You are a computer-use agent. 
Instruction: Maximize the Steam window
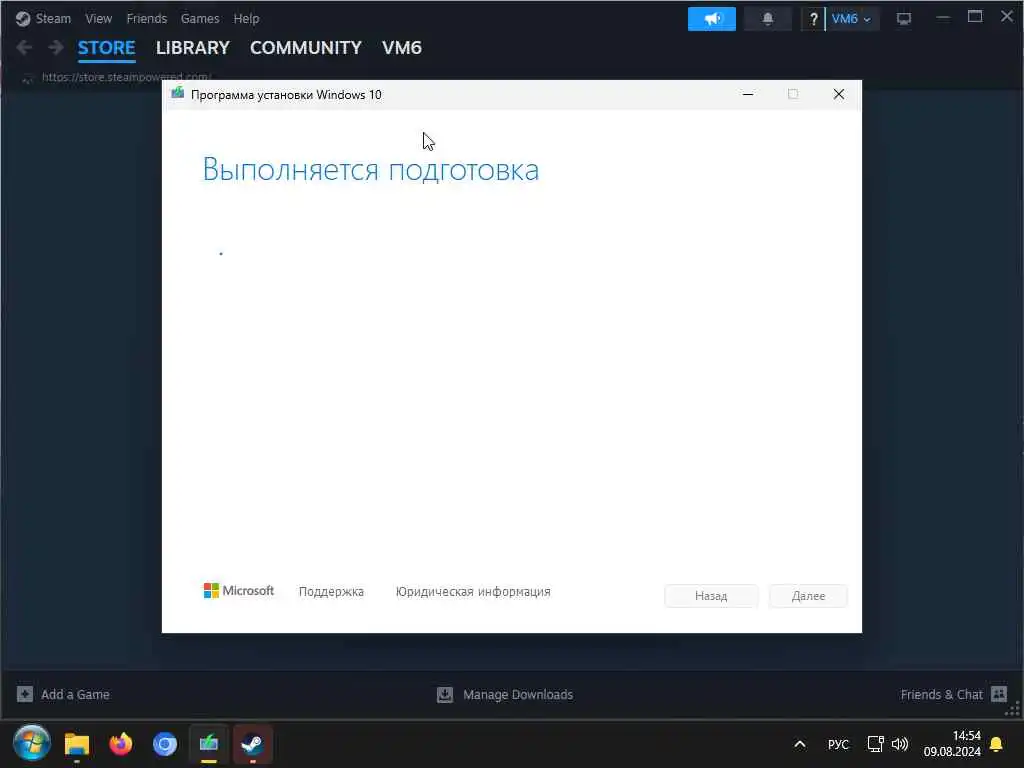[975, 16]
